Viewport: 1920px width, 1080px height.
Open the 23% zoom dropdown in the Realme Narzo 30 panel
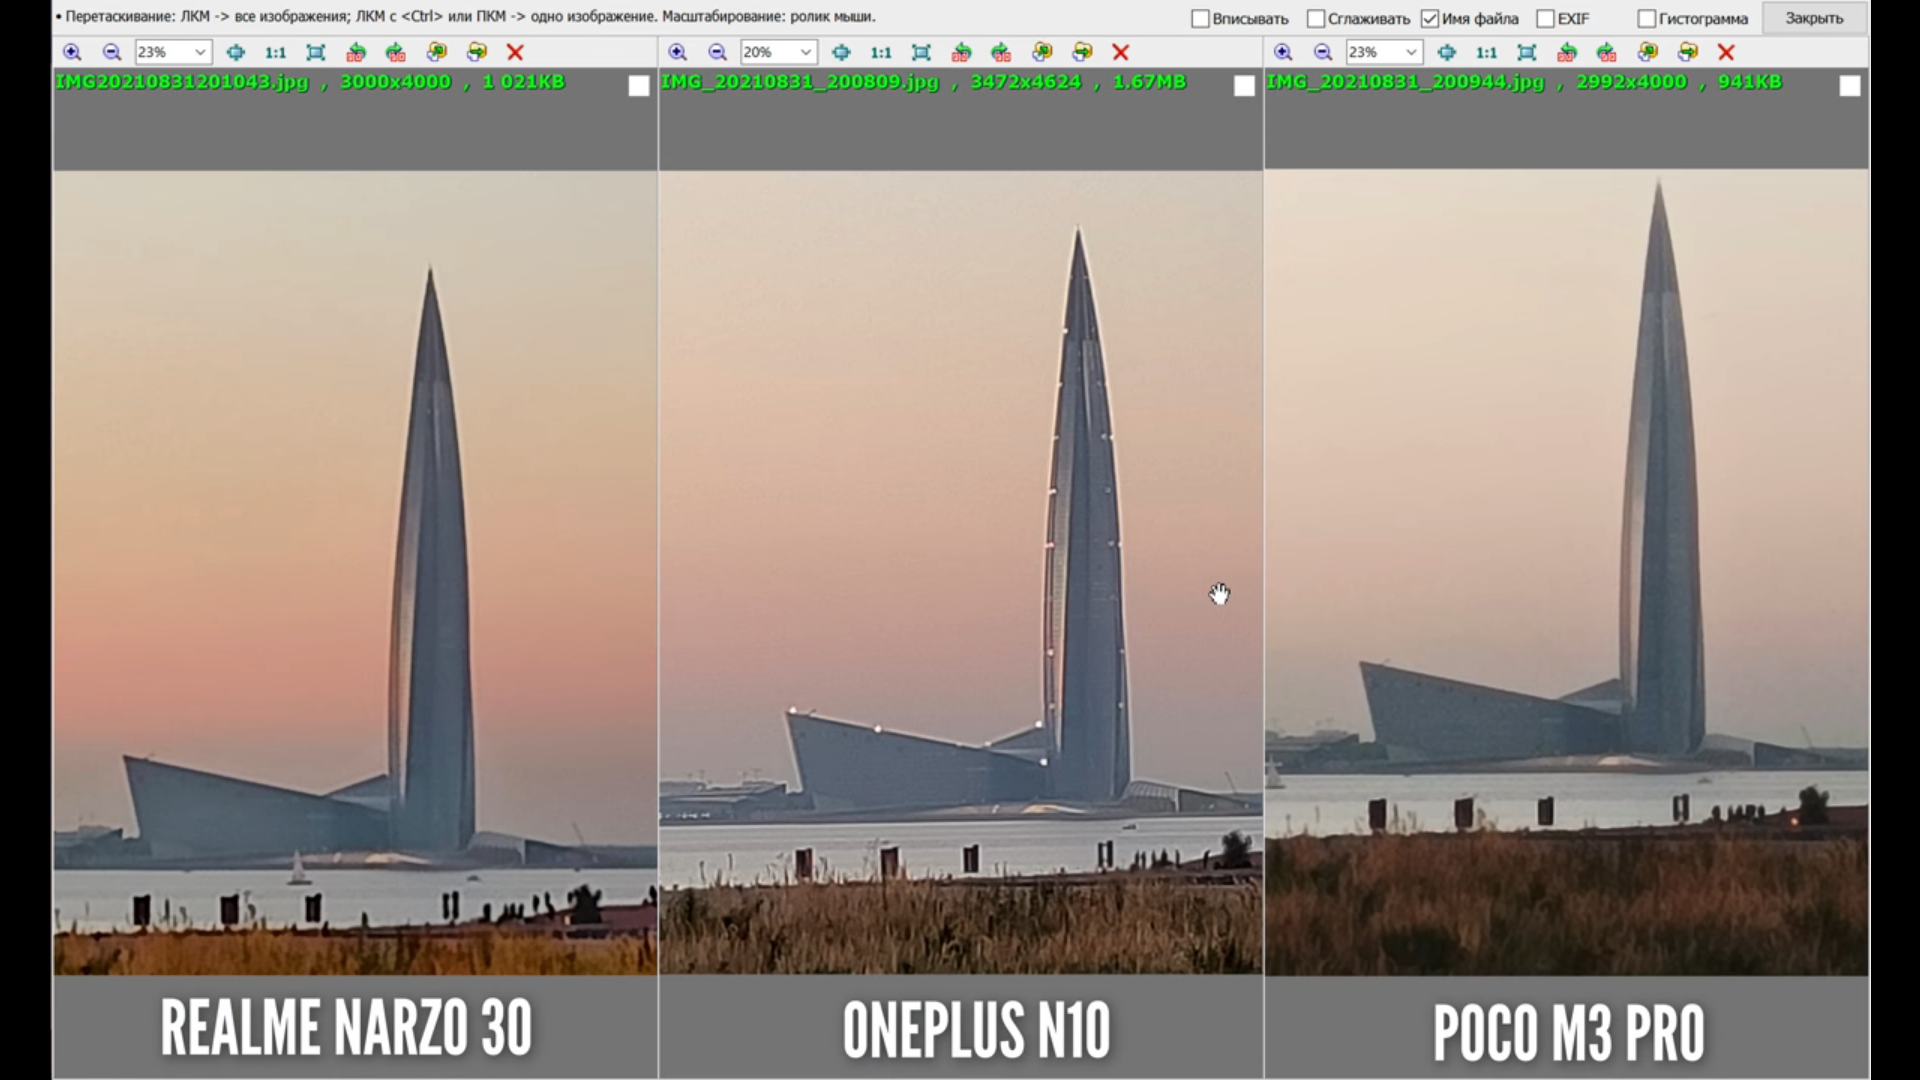click(200, 52)
